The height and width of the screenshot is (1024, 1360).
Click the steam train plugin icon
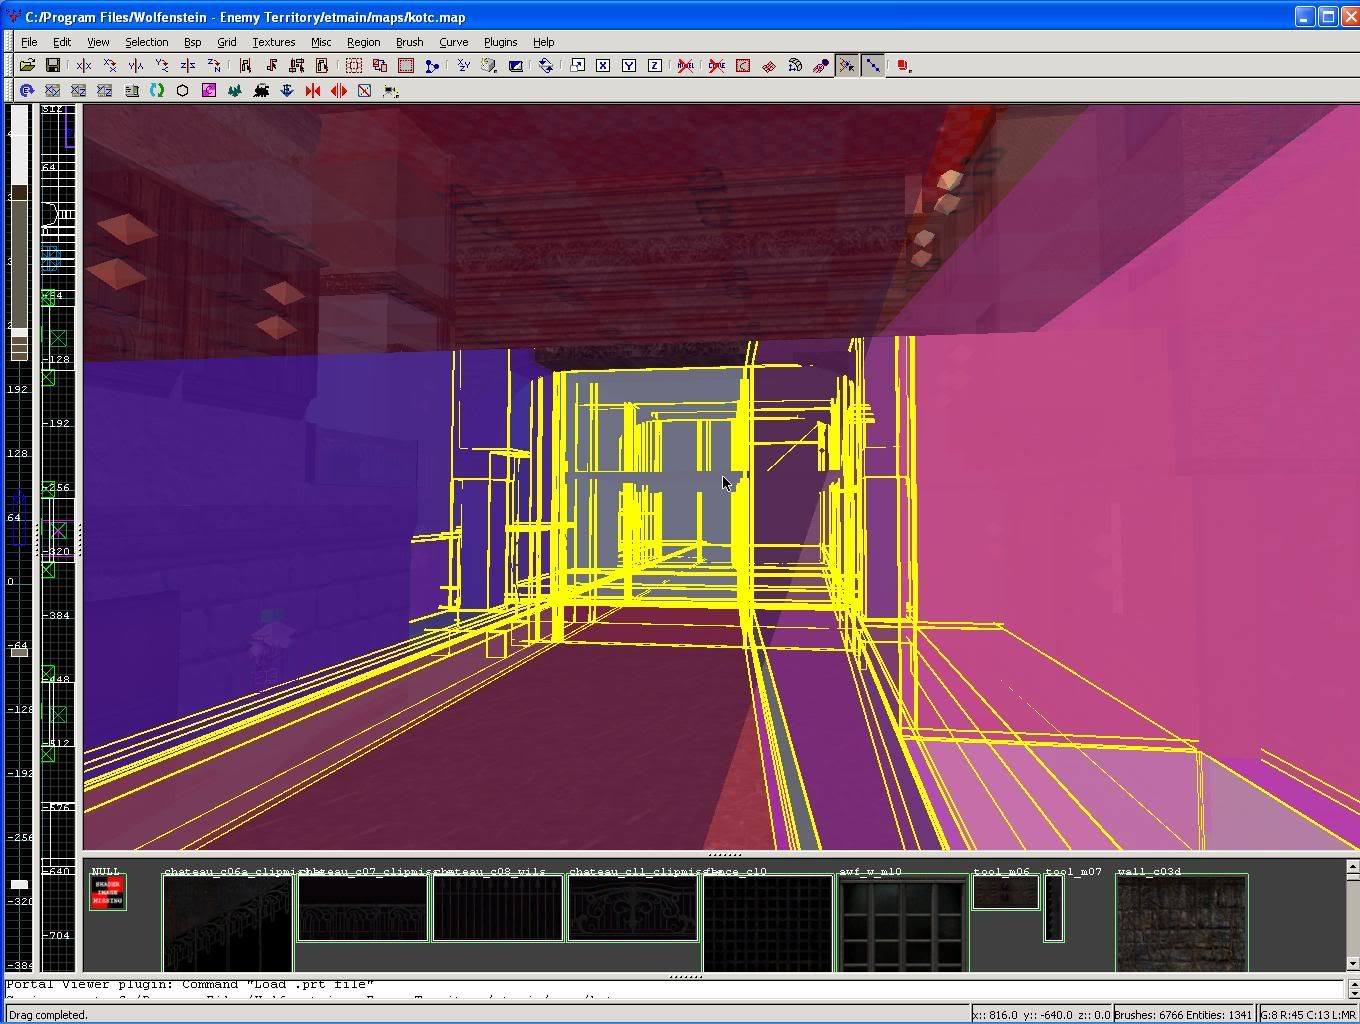point(261,90)
